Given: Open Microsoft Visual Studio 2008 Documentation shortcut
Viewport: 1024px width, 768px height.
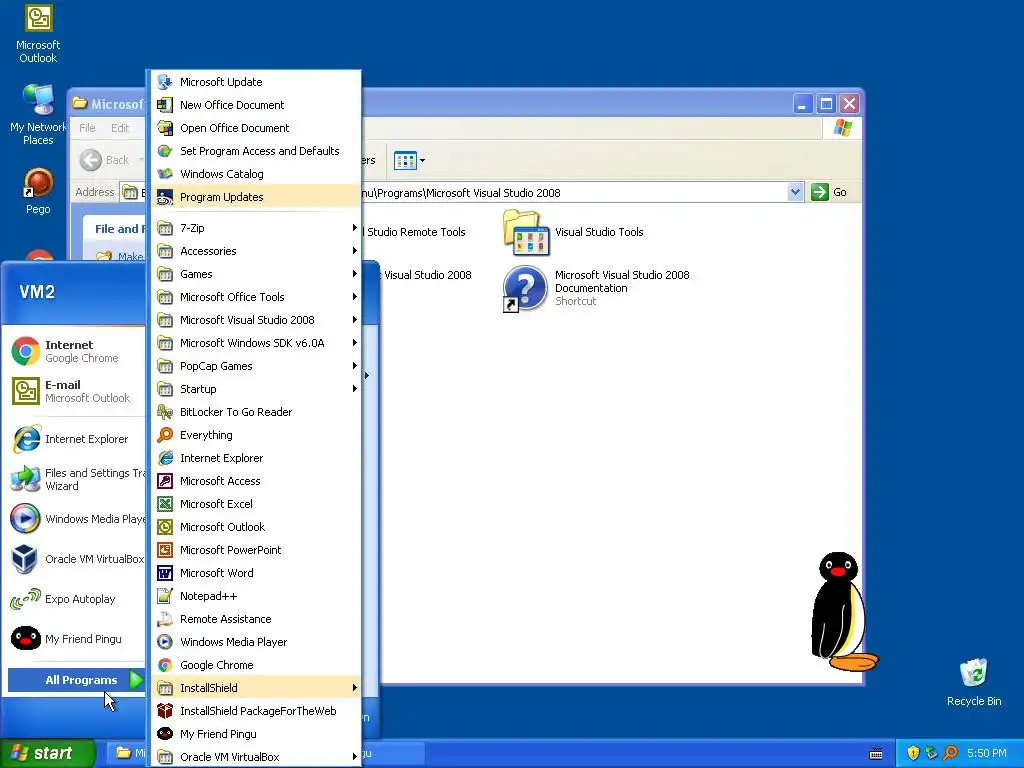Looking at the screenshot, I should 596,289.
